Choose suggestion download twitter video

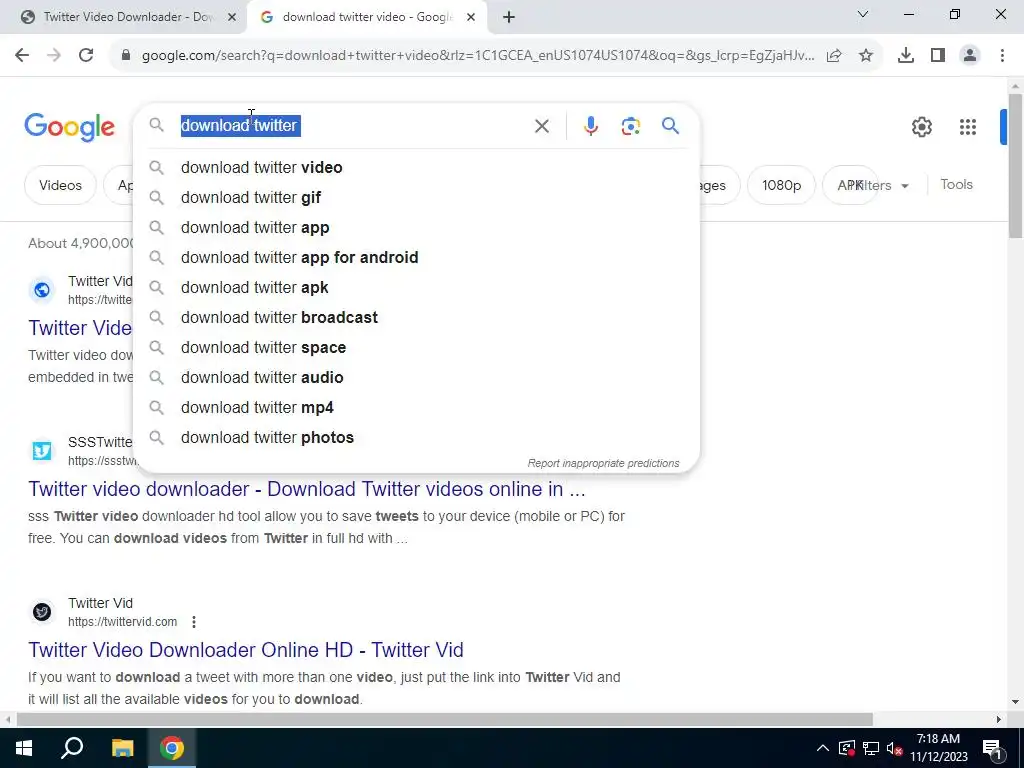pyautogui.click(x=417, y=168)
